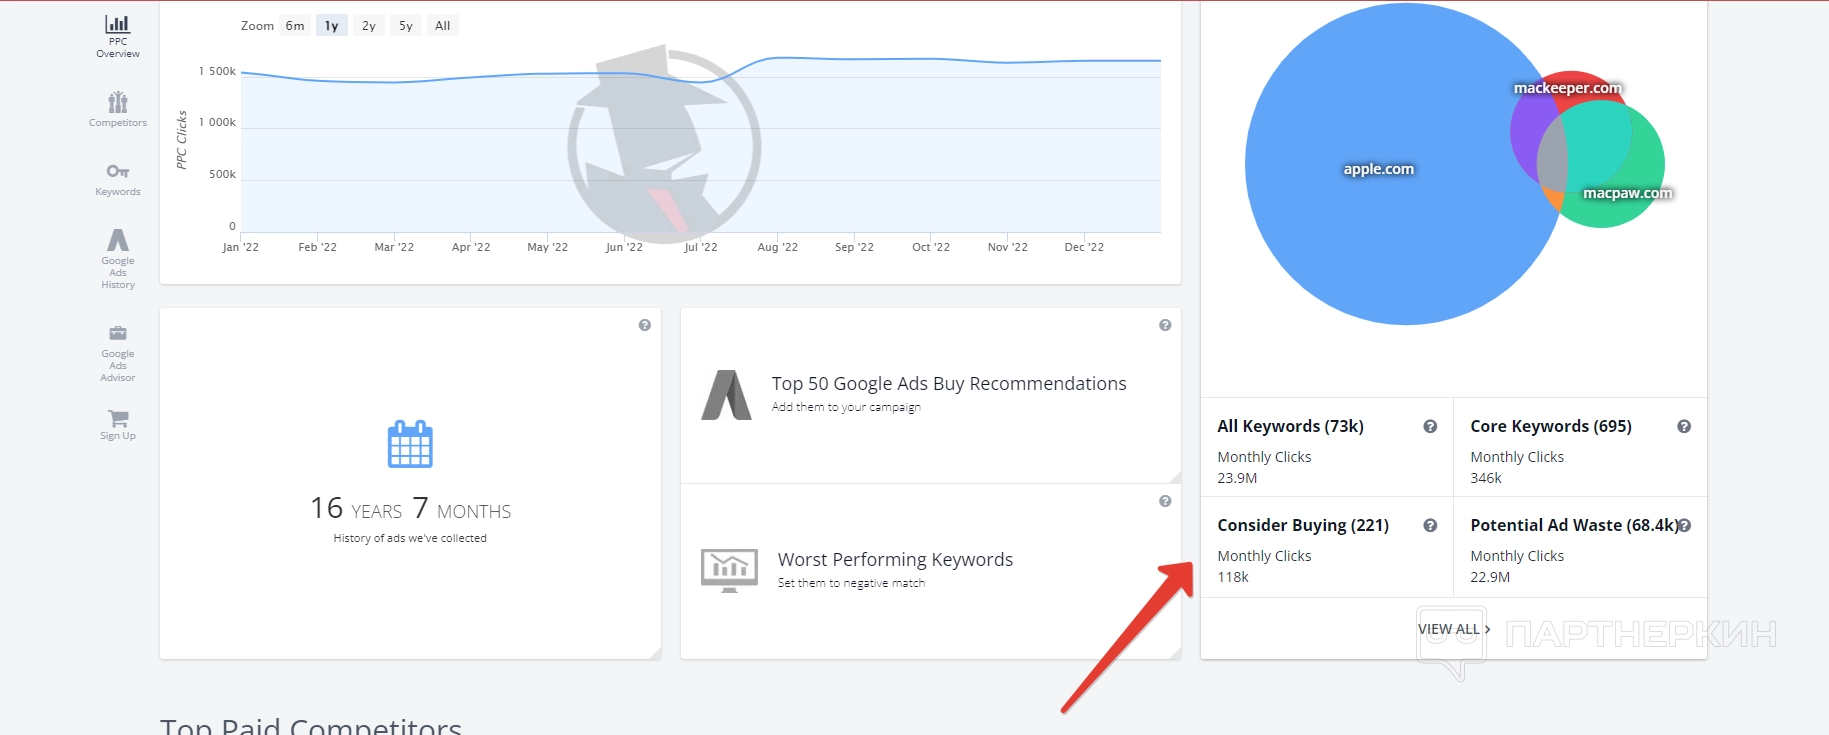Screen dimensions: 1829x735
Task: Select the red mackeeper.com bubble label
Action: point(1567,88)
